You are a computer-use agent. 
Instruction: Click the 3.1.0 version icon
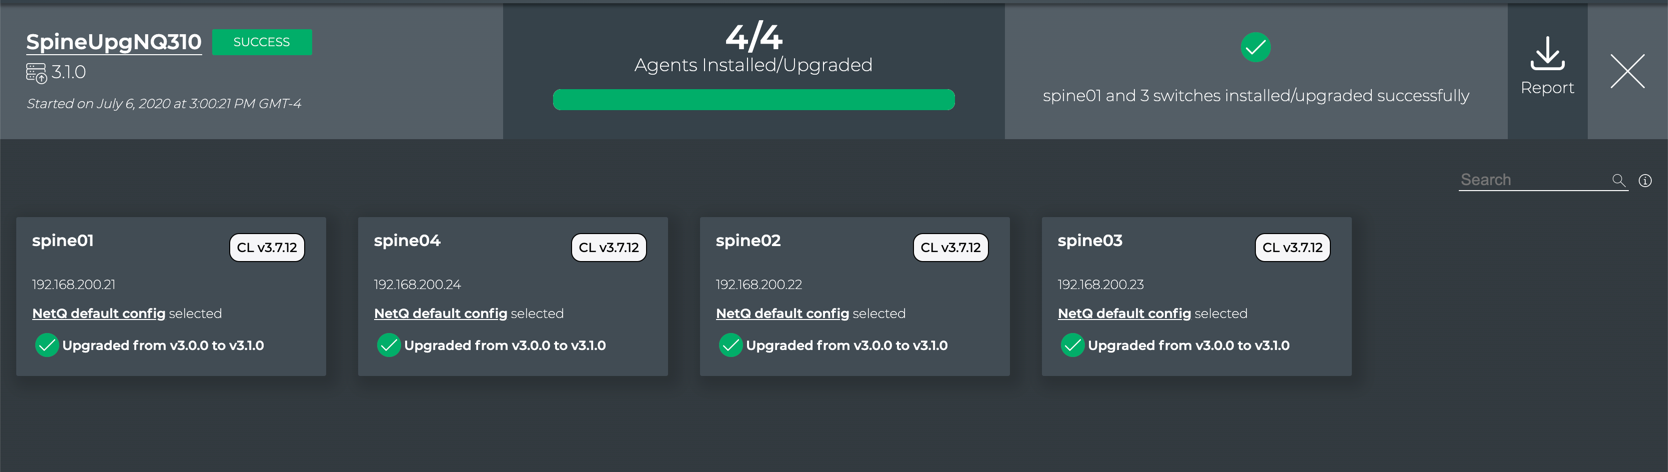click(x=37, y=73)
